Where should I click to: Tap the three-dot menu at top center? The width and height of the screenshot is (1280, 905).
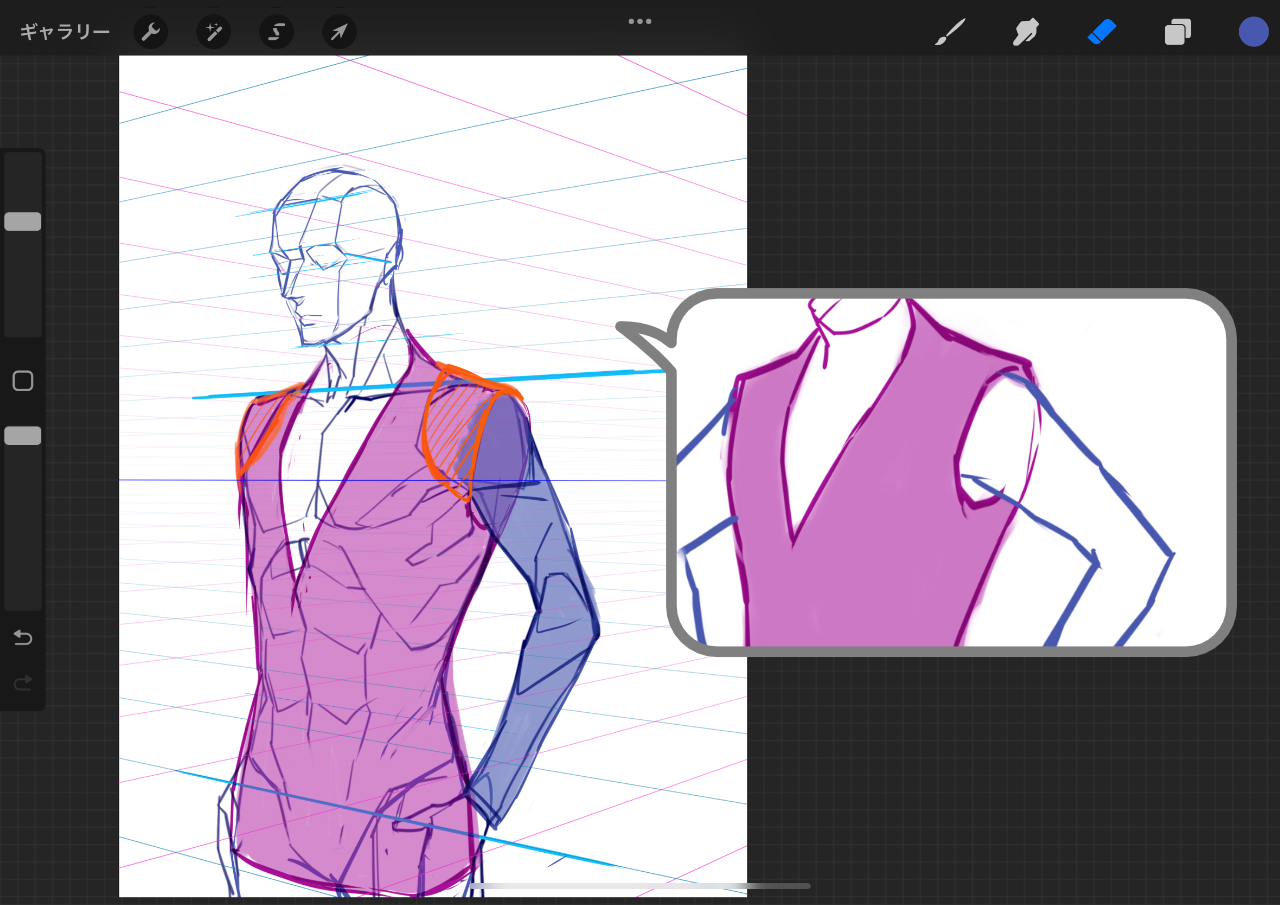point(640,21)
